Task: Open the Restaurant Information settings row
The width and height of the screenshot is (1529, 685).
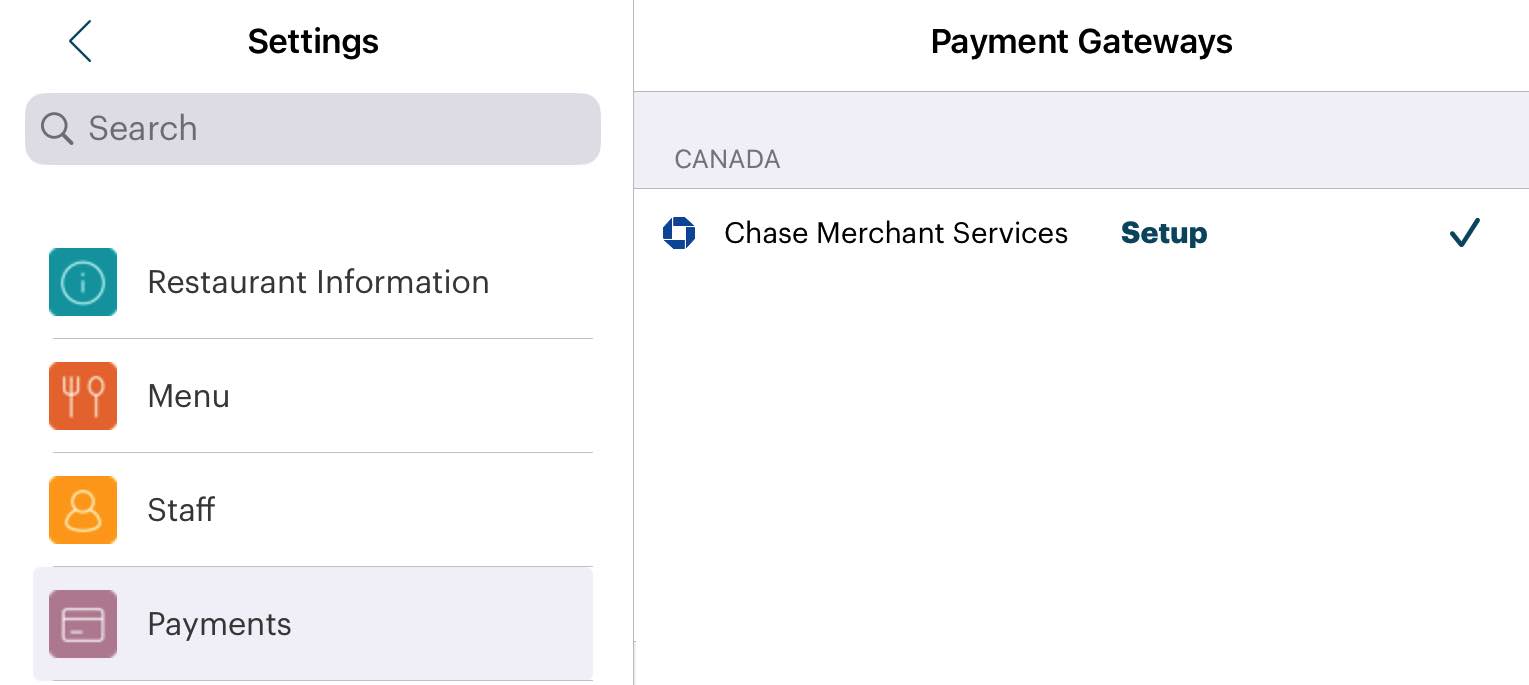Action: 318,282
